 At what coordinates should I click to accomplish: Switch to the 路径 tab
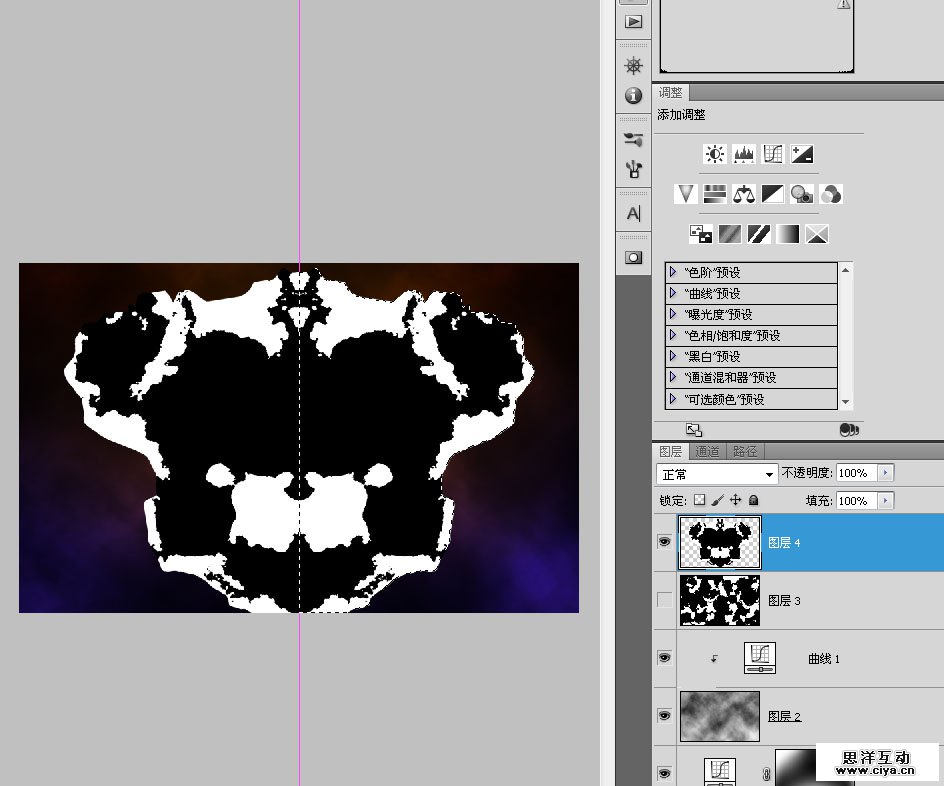pyautogui.click(x=744, y=452)
